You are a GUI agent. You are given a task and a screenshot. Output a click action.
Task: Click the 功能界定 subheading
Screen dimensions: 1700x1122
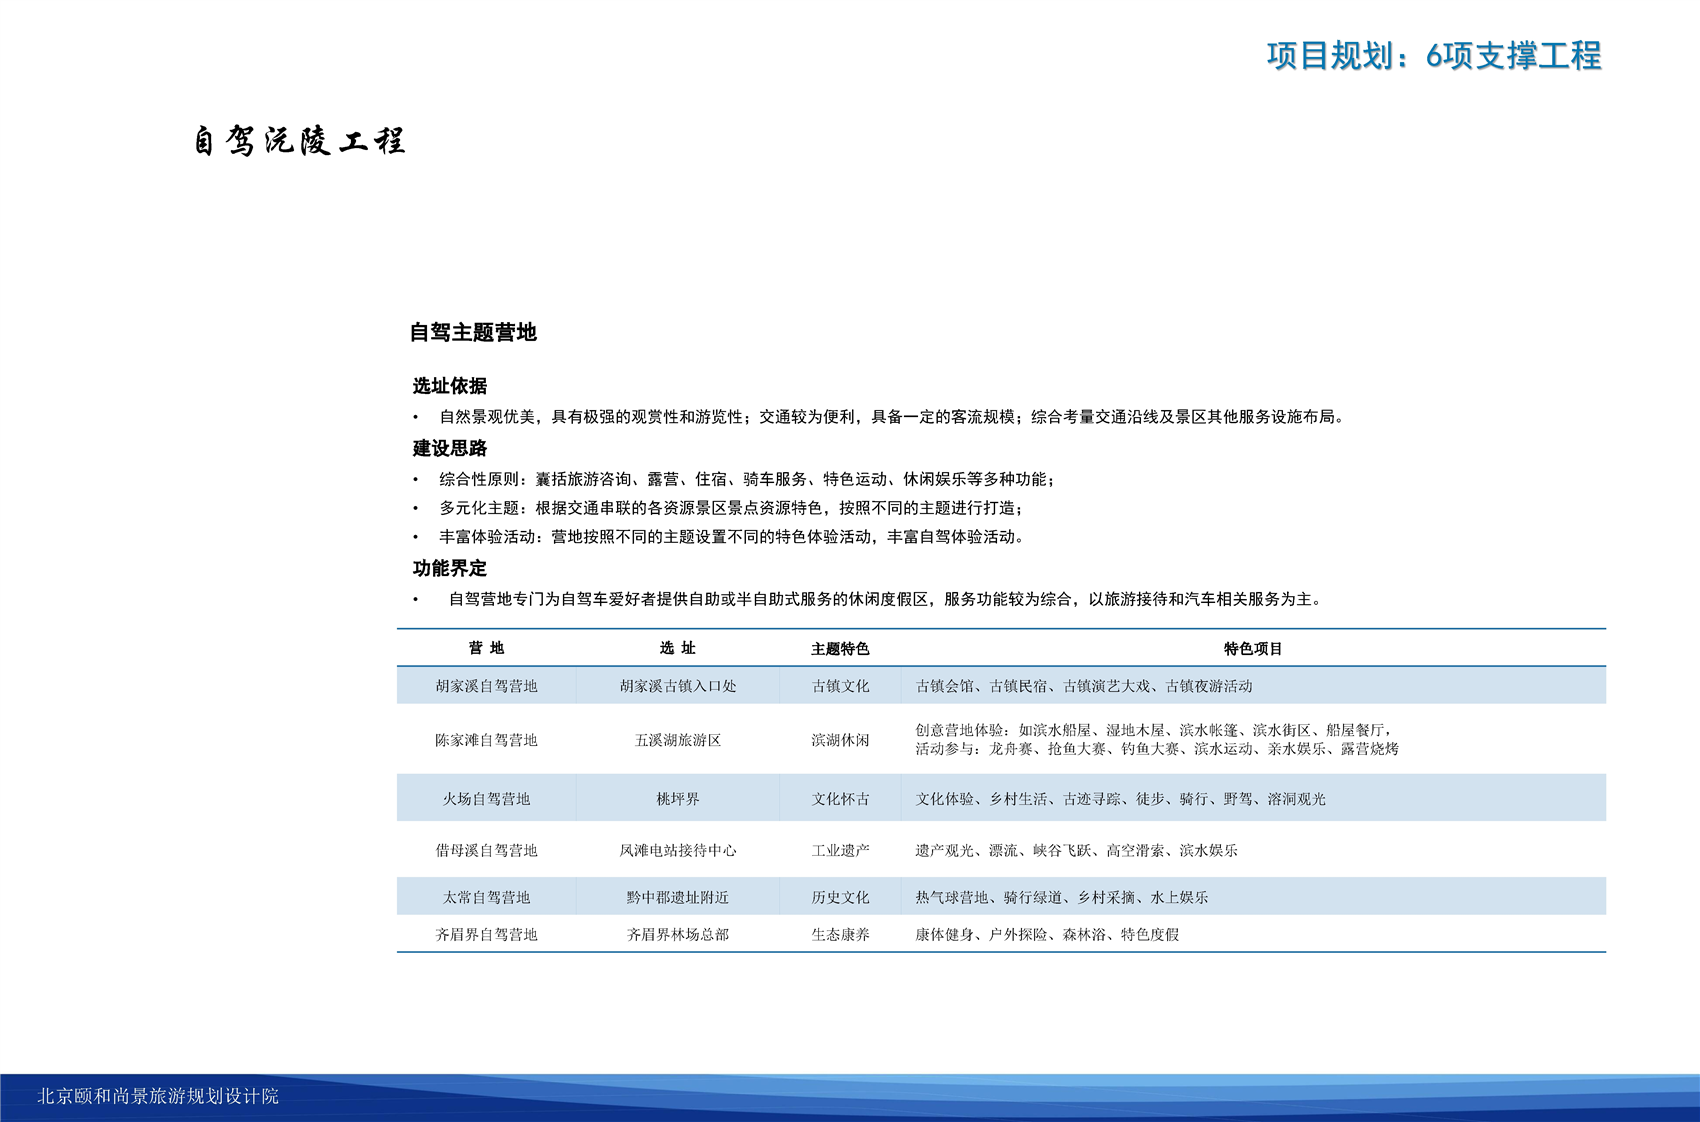tap(450, 569)
